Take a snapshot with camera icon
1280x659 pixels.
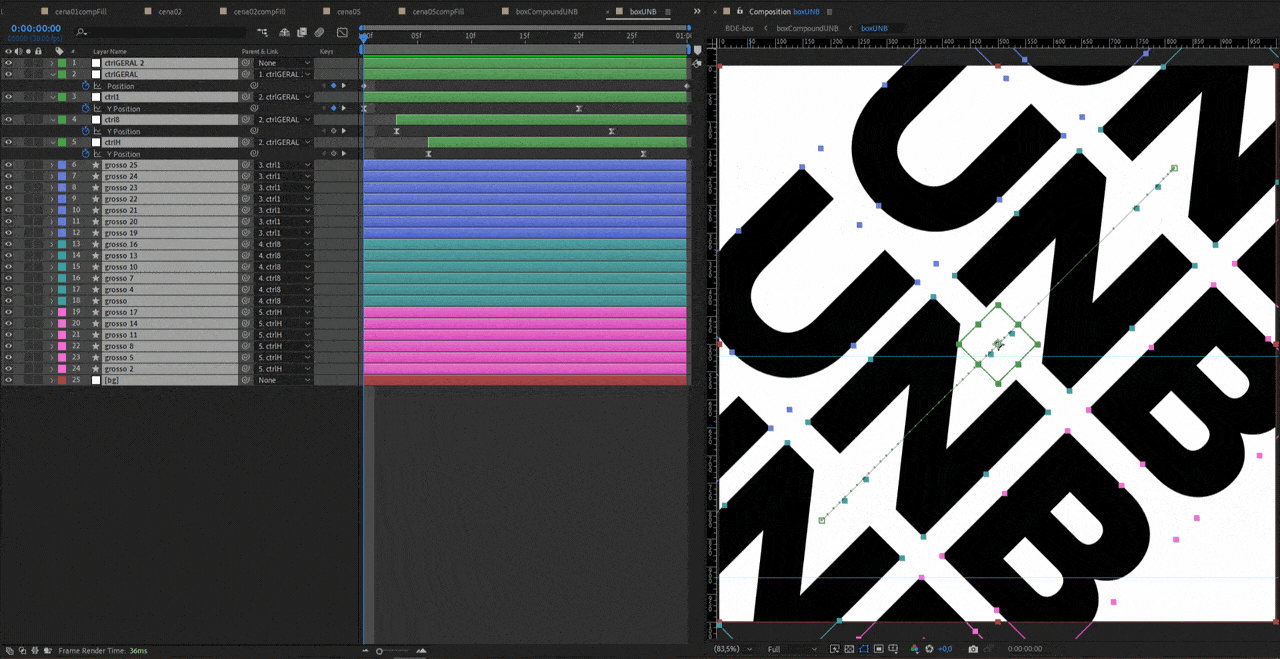tap(973, 649)
